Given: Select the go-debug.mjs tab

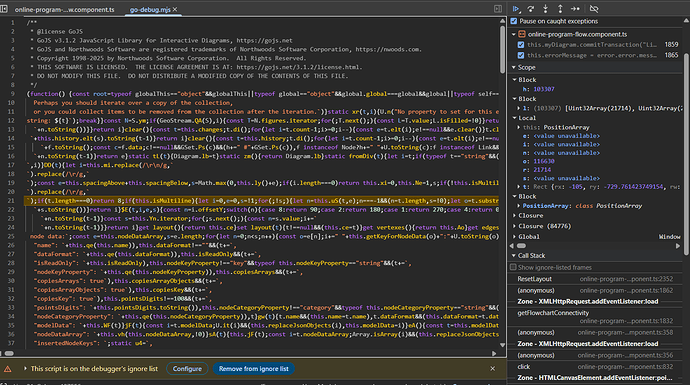Looking at the screenshot, I should (150, 9).
